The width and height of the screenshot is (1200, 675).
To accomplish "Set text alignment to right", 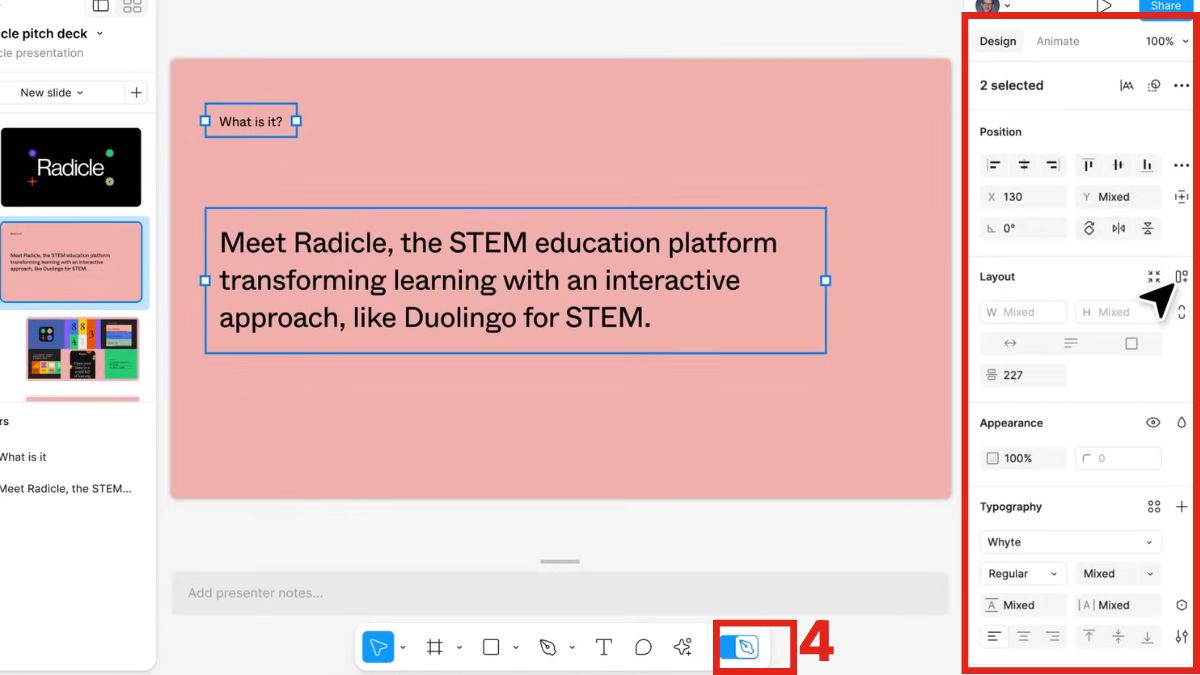I will coord(1052,636).
